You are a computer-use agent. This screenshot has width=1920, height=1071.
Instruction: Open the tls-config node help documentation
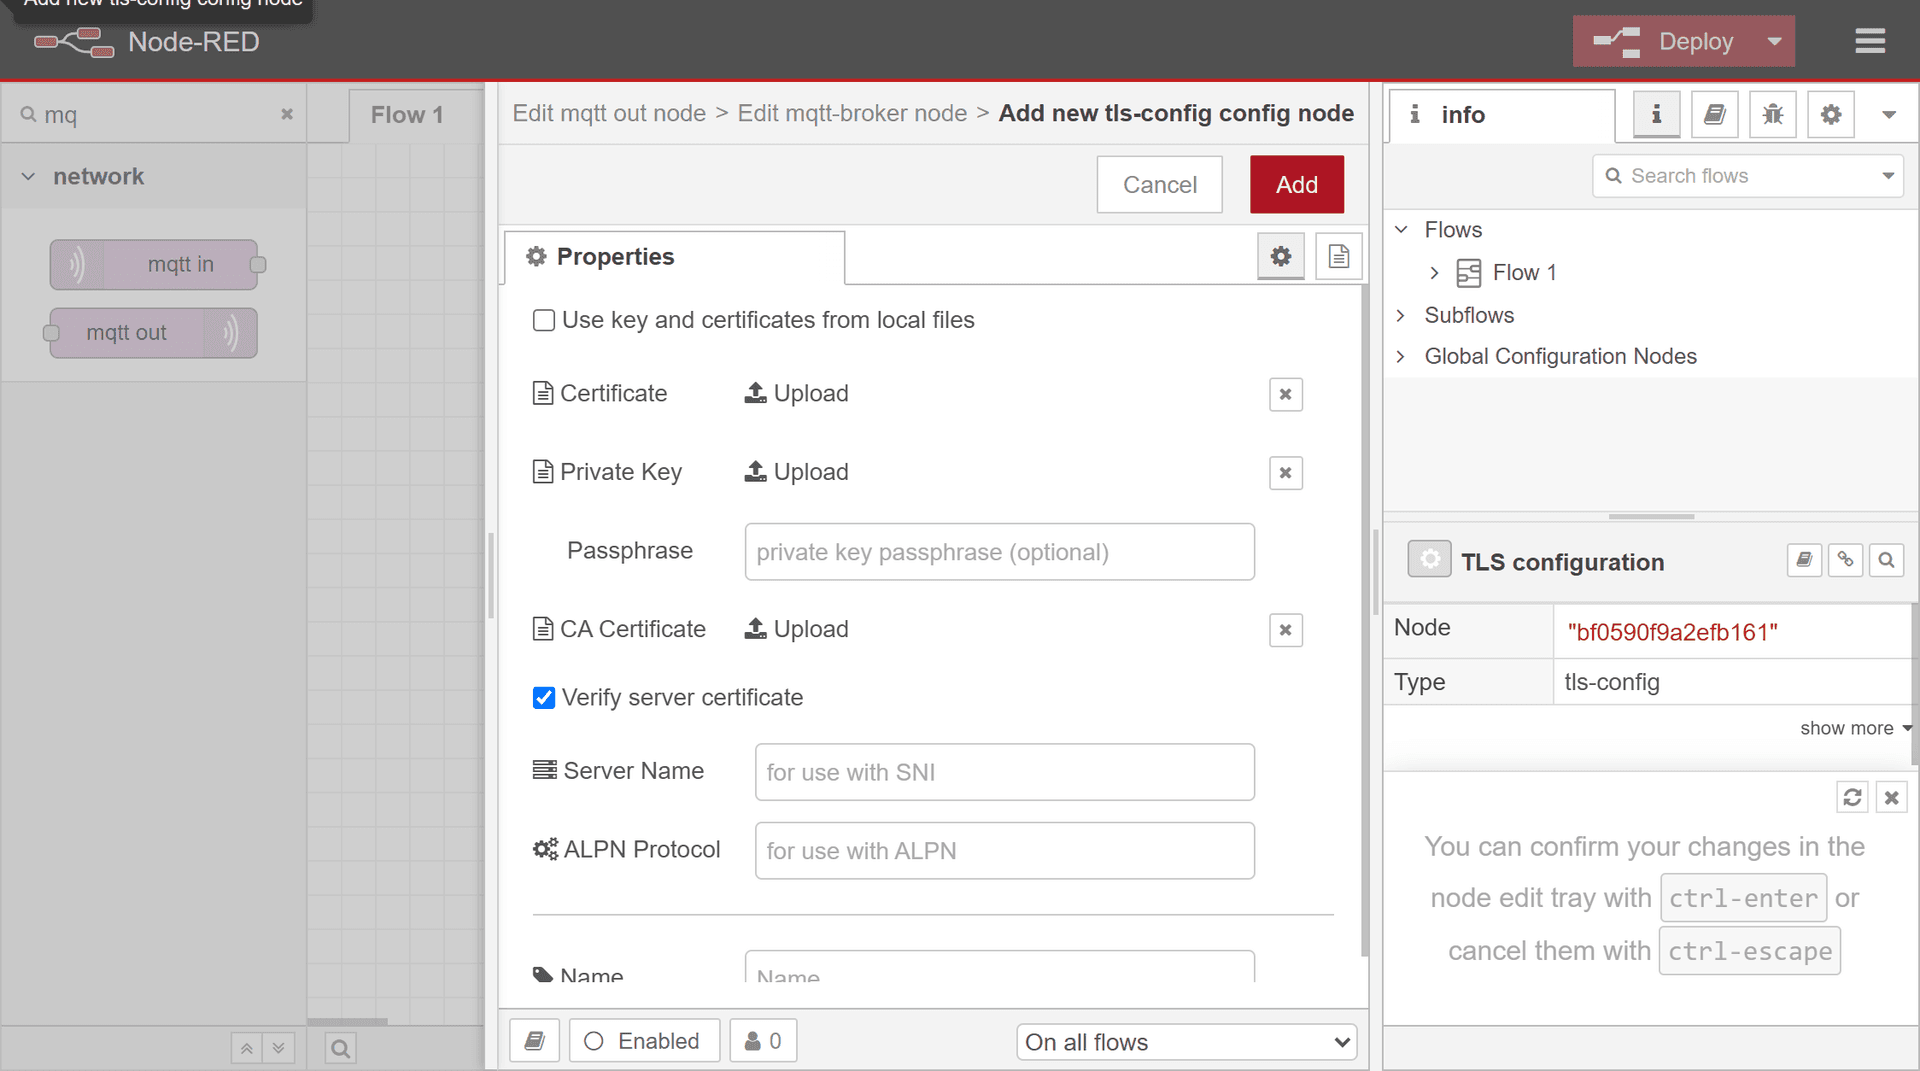point(1804,560)
